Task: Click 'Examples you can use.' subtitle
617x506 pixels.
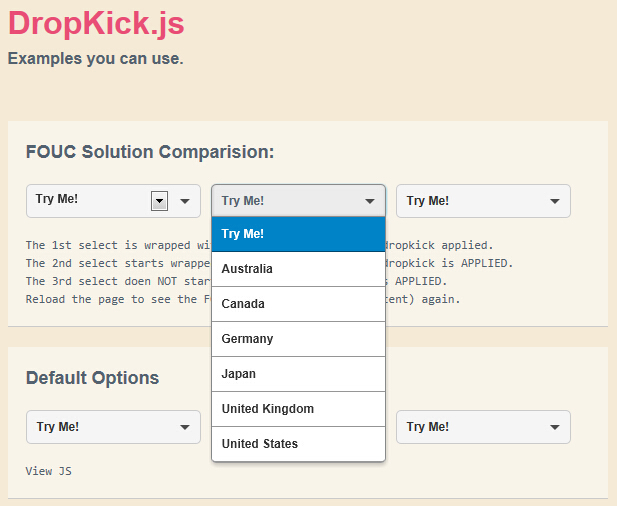Action: (96, 59)
